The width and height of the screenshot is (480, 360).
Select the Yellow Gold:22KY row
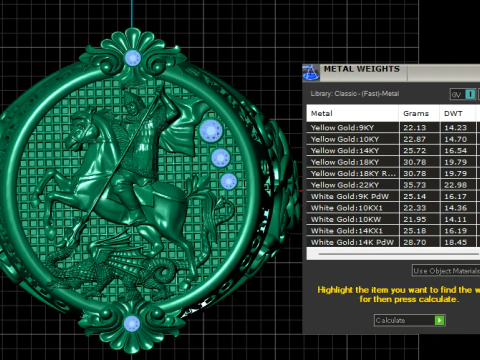[x=393, y=185]
